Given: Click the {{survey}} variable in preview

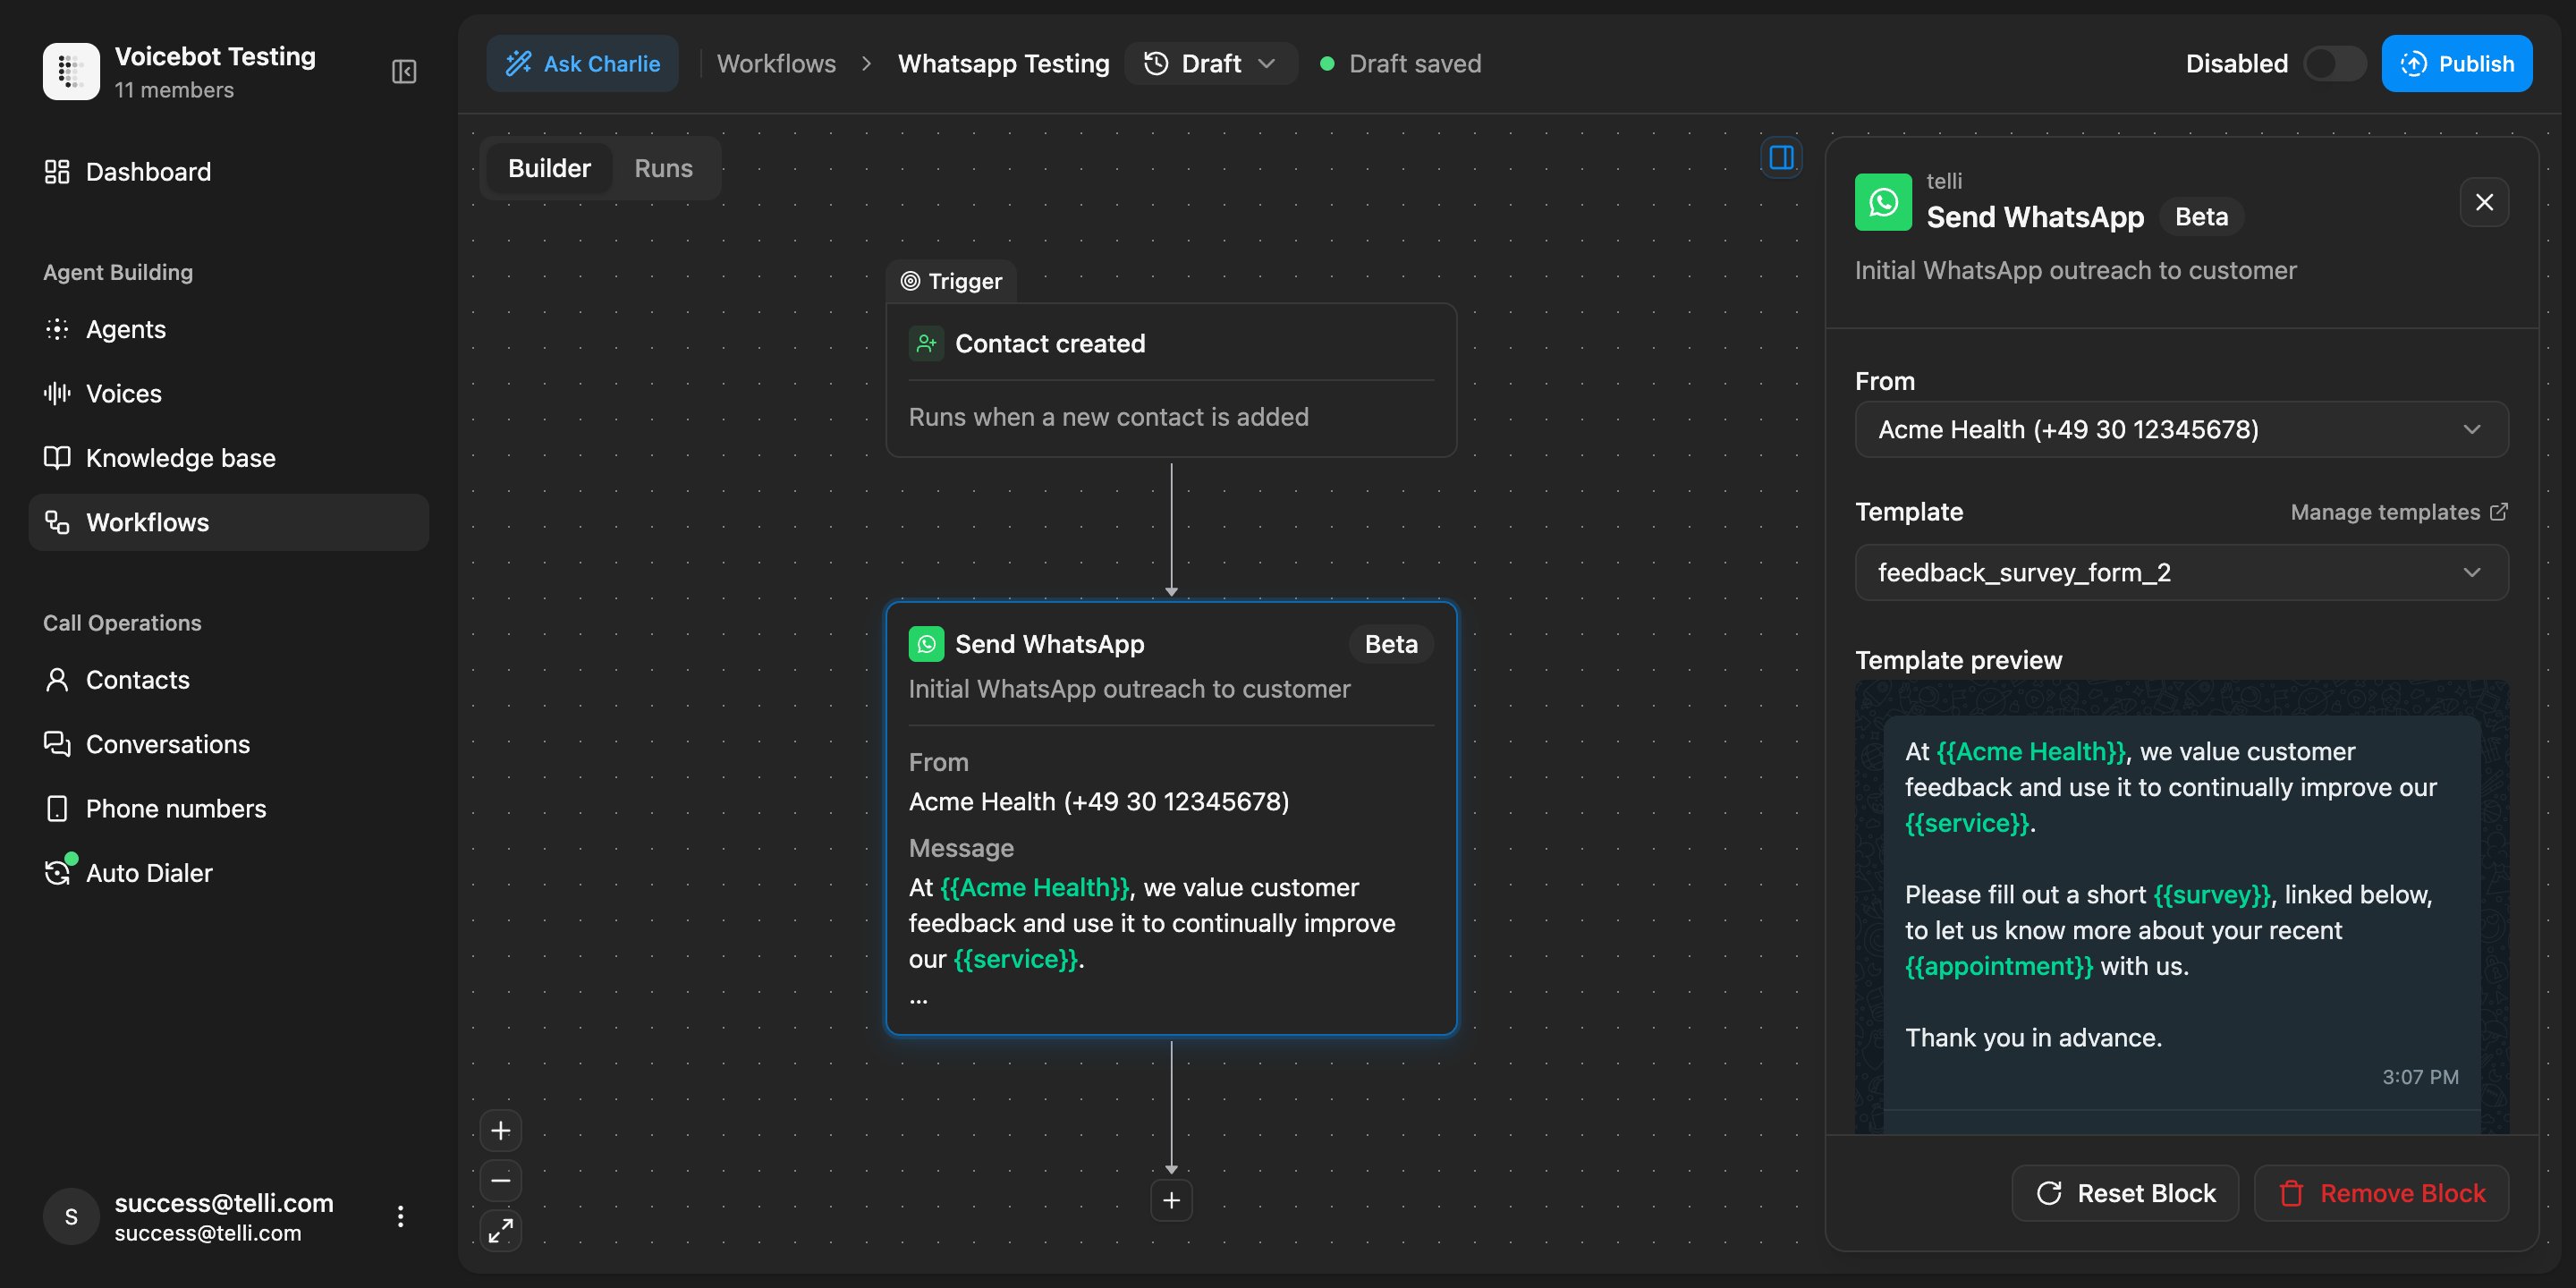Looking at the screenshot, I should click(x=2212, y=894).
